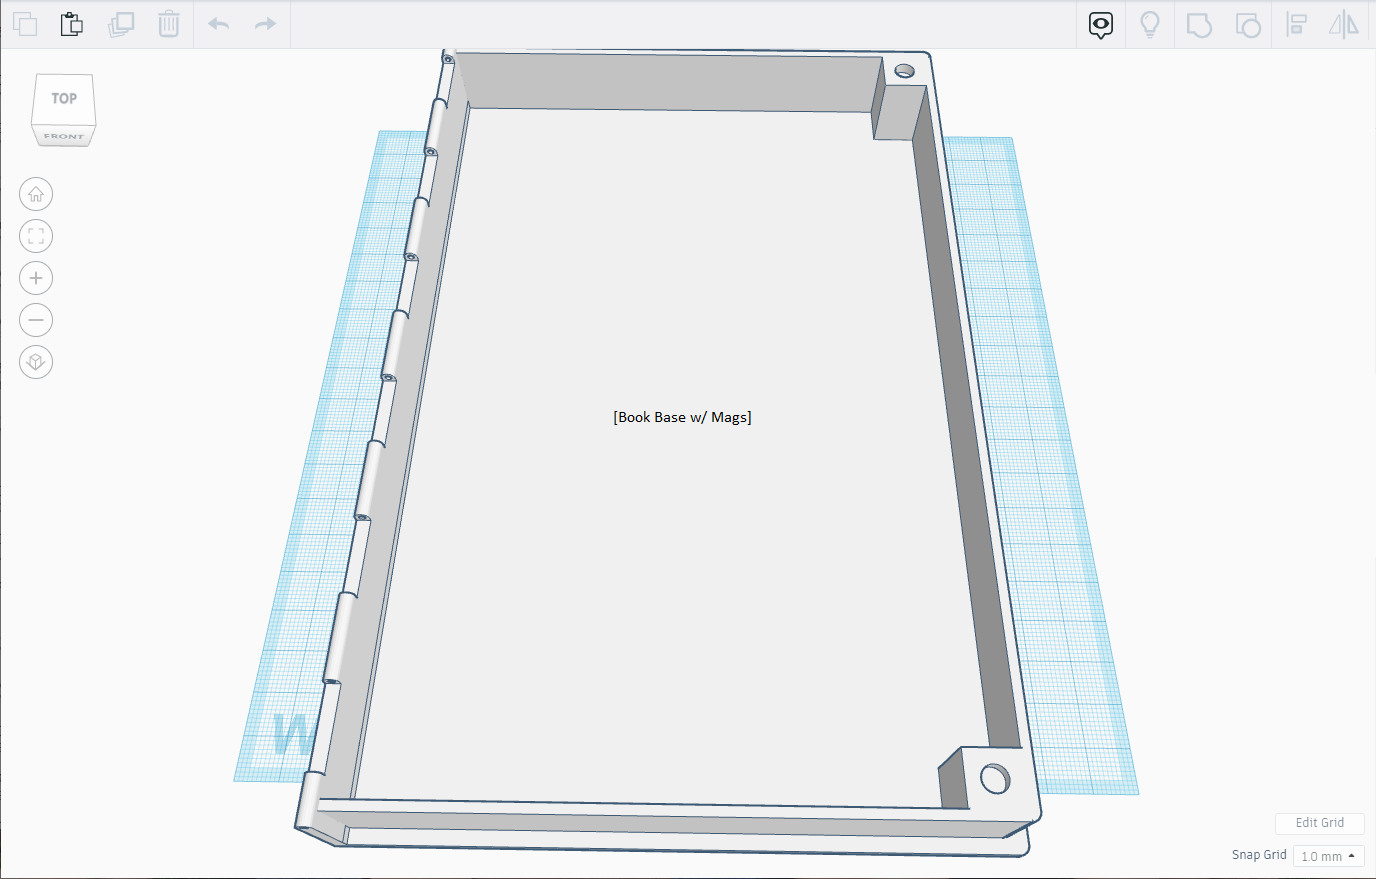
Task: Click the Show all lightbulb icon
Action: pos(1150,25)
